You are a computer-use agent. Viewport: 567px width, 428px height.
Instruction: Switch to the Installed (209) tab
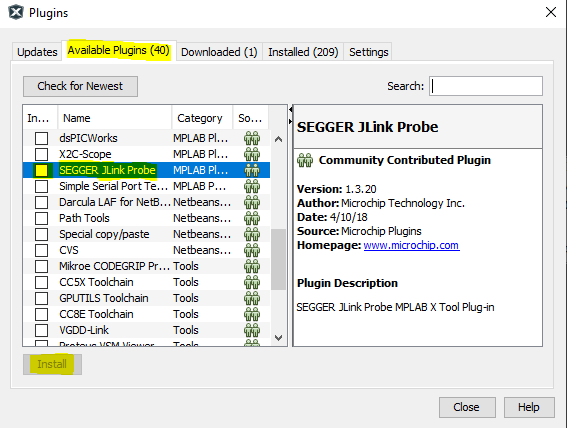303,52
